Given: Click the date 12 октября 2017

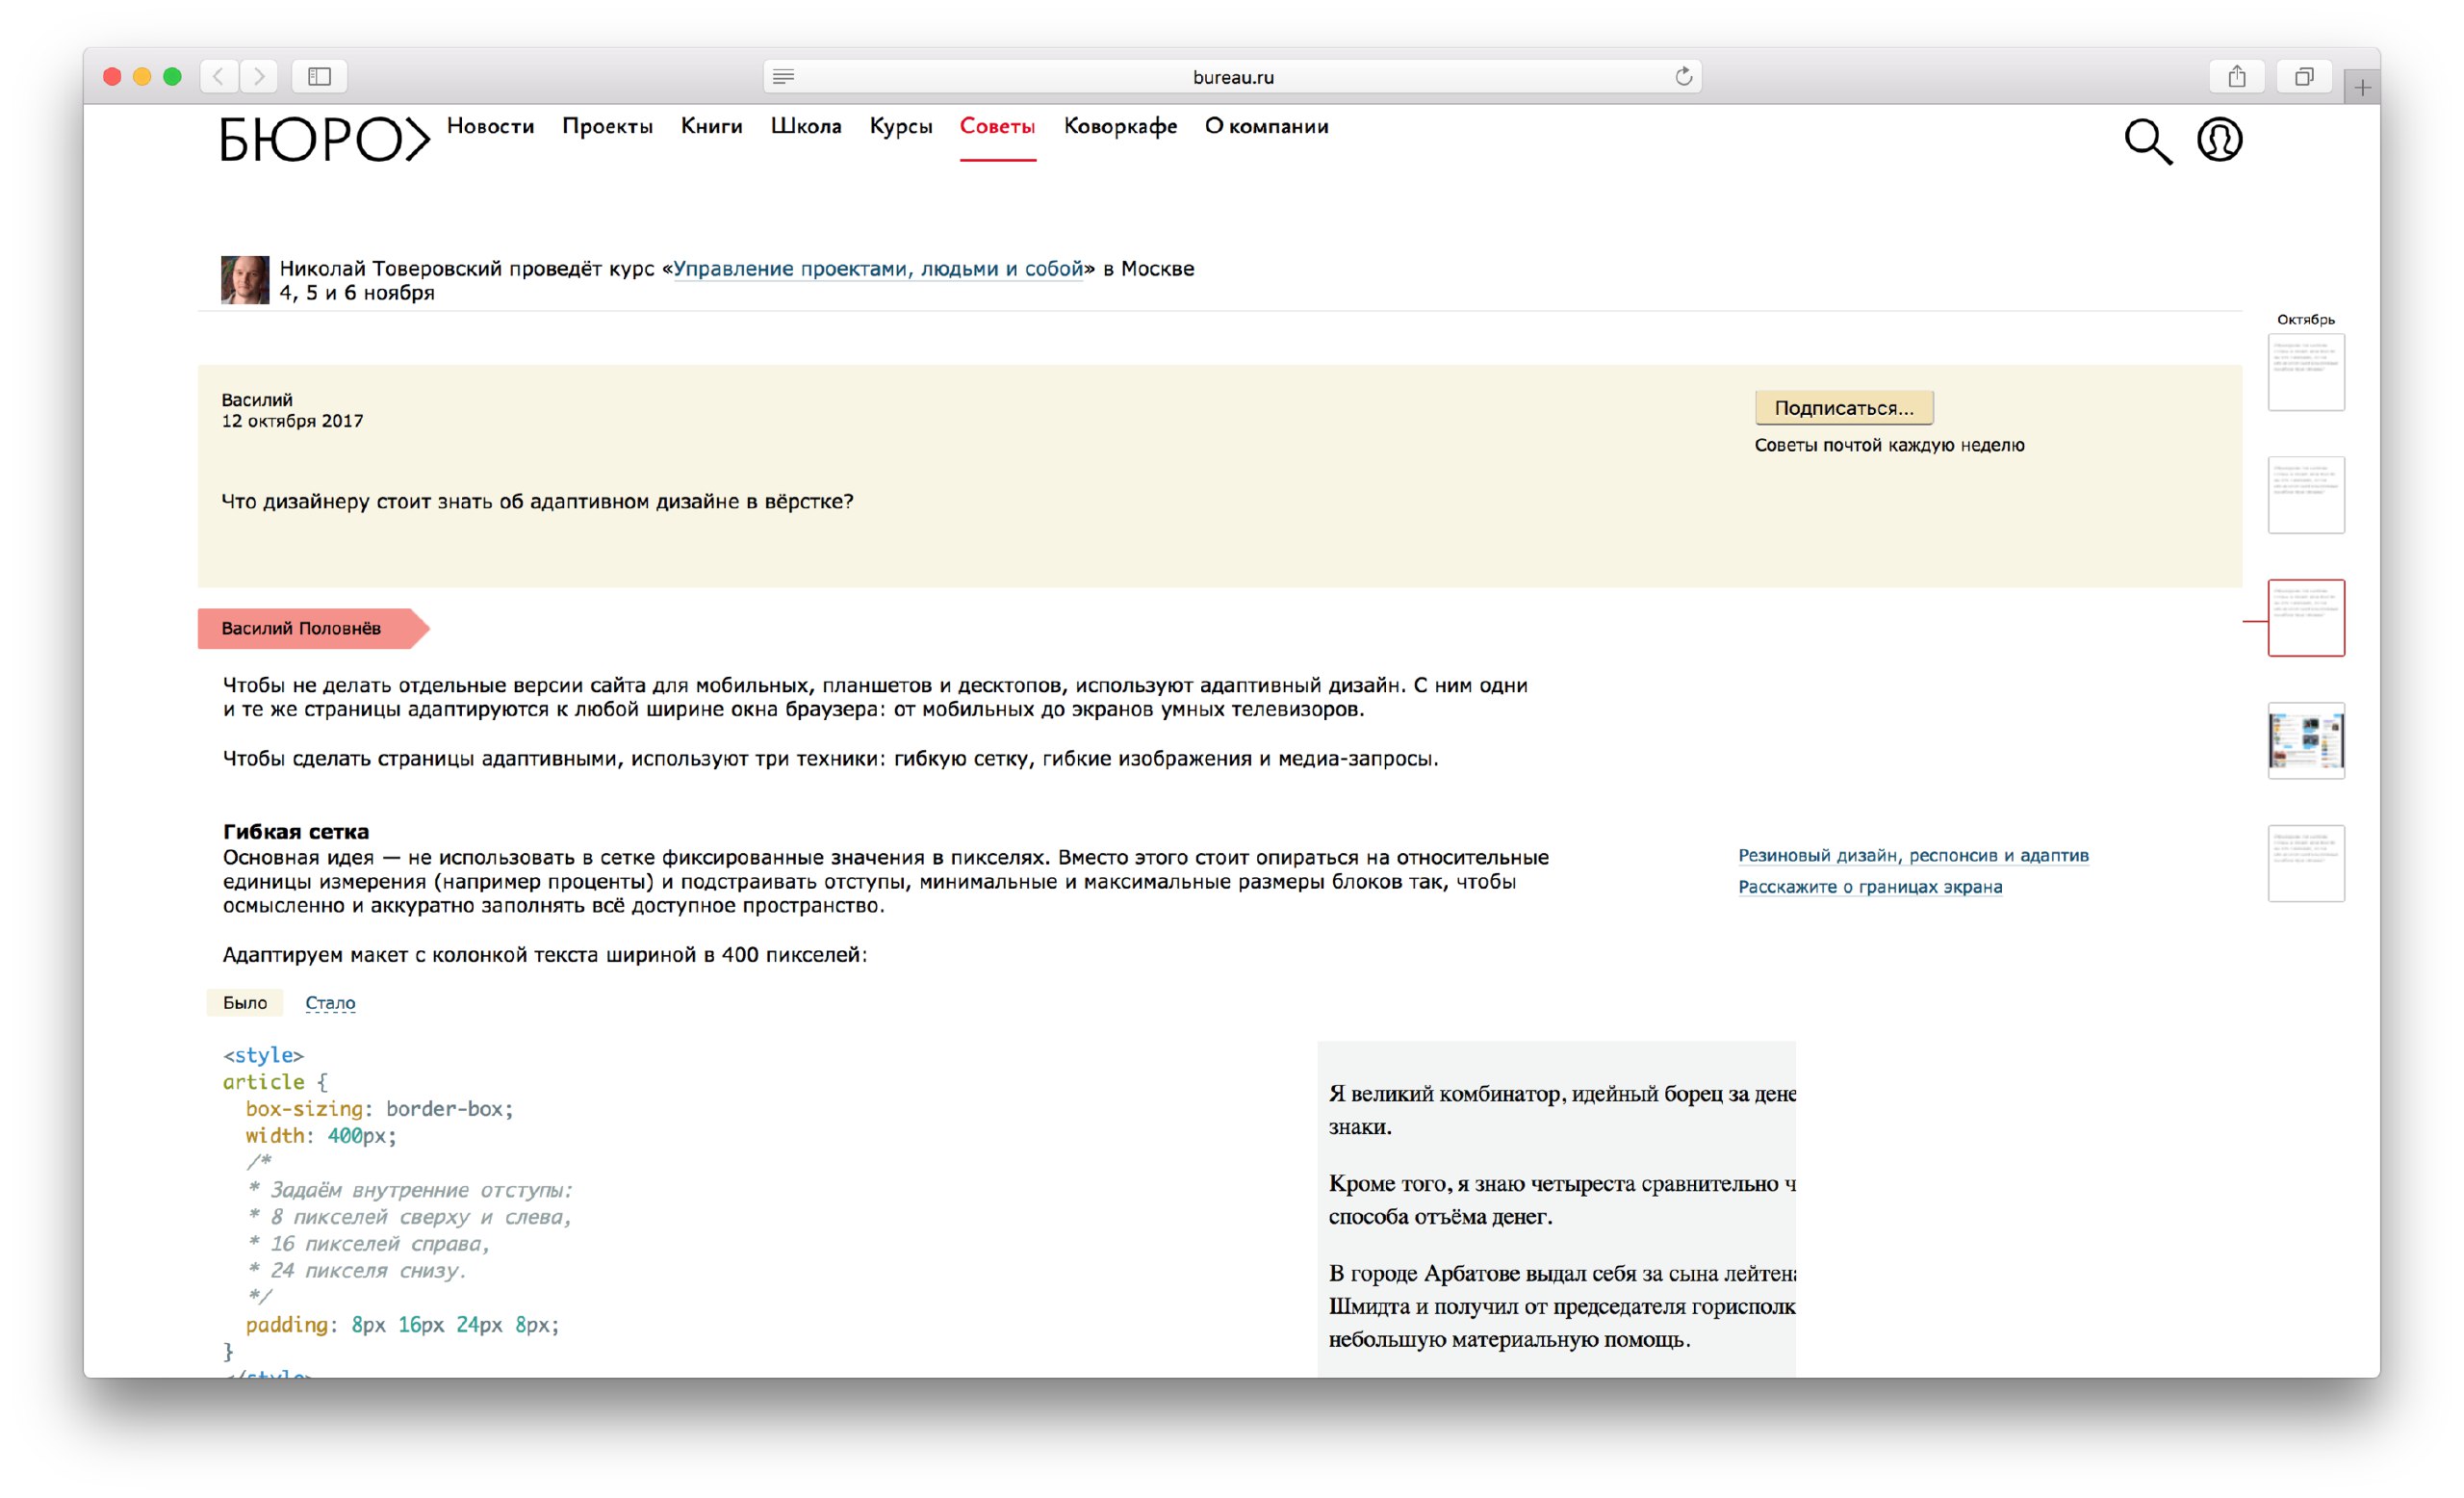Looking at the screenshot, I should click(292, 421).
